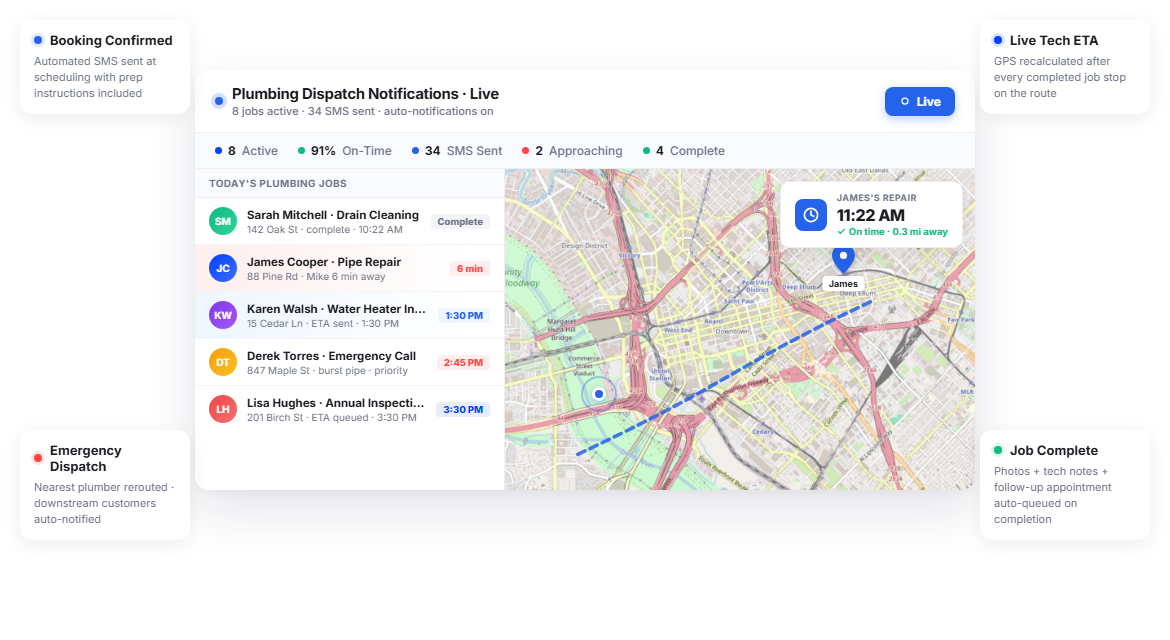Click the Today's Plumbing Jobs header
This screenshot has width=1170, height=640.
278,183
